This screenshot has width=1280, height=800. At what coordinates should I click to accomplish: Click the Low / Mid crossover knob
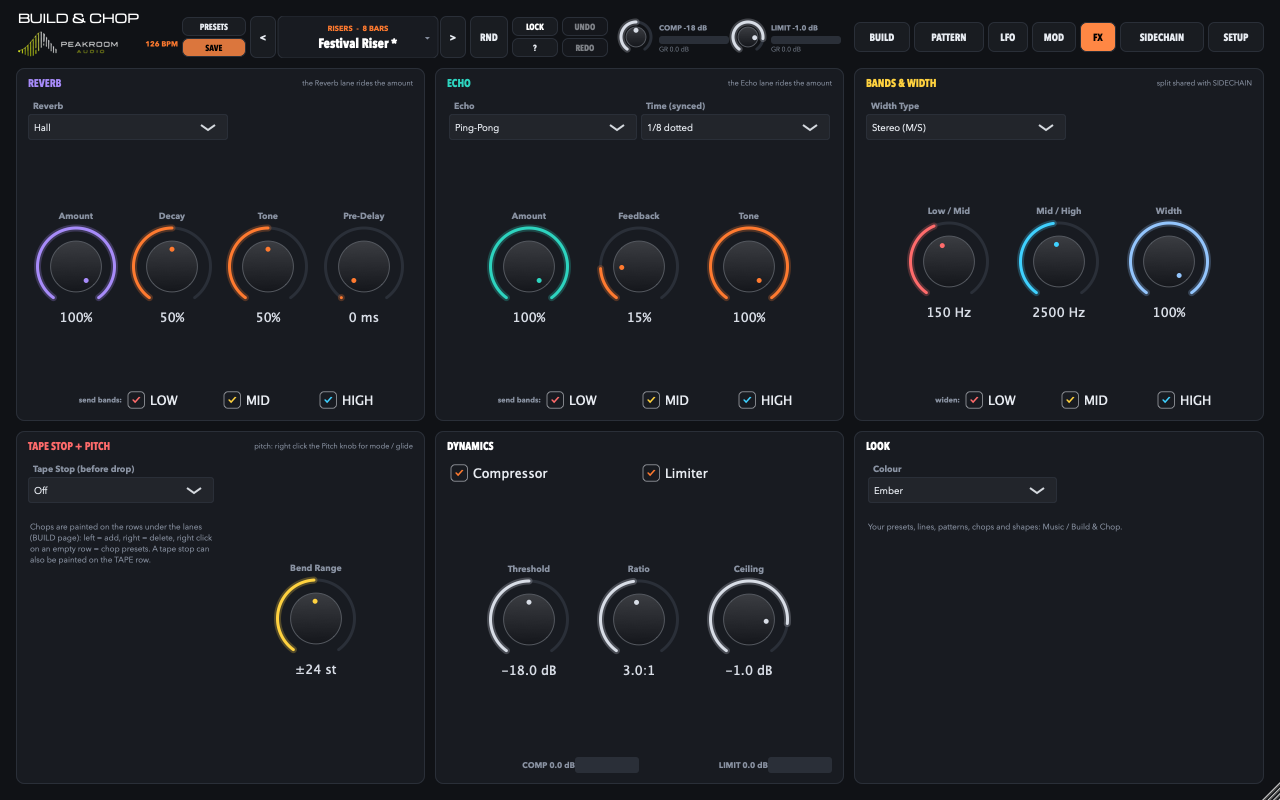[x=949, y=261]
